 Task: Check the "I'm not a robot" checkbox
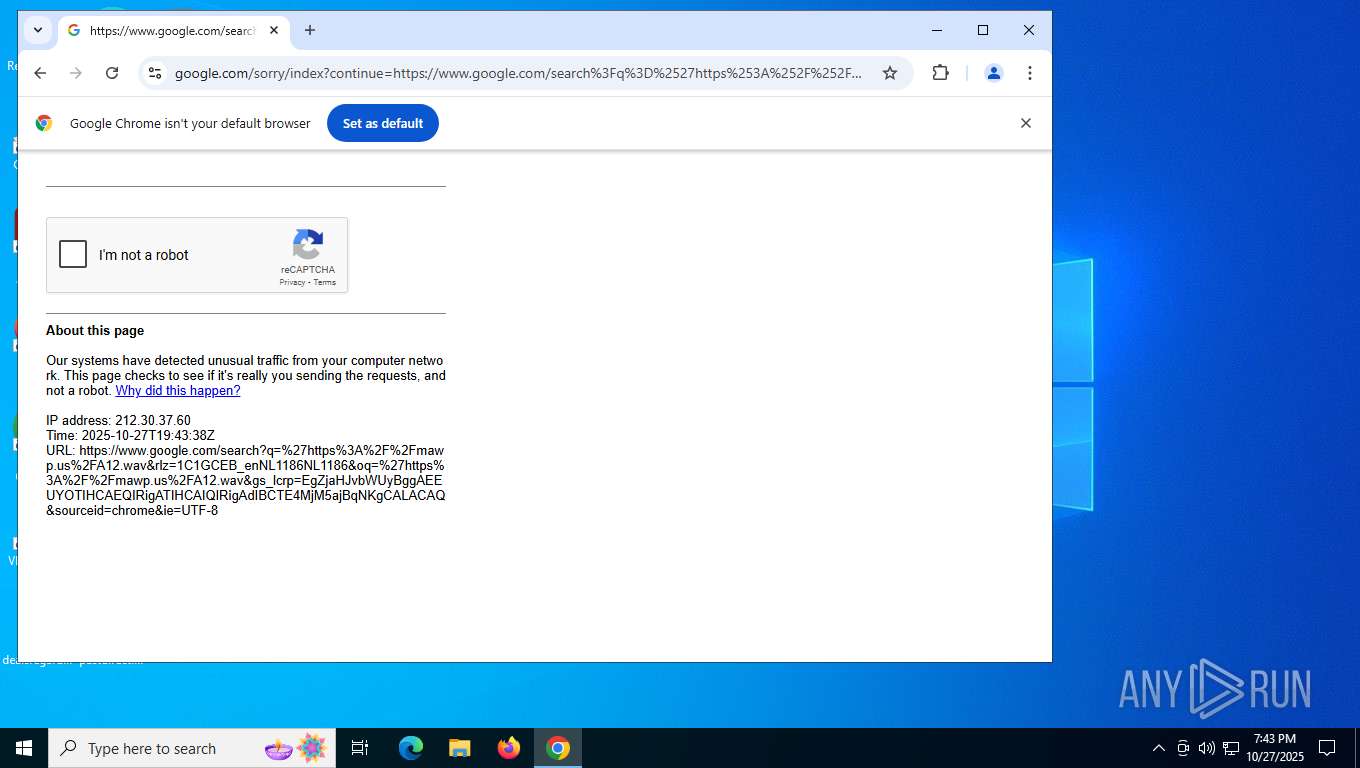(73, 255)
